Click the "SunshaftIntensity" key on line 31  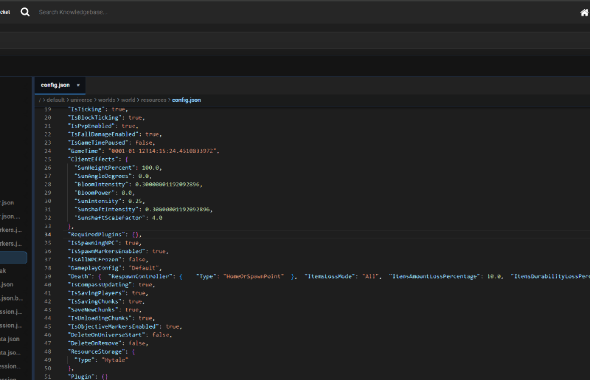106,209
